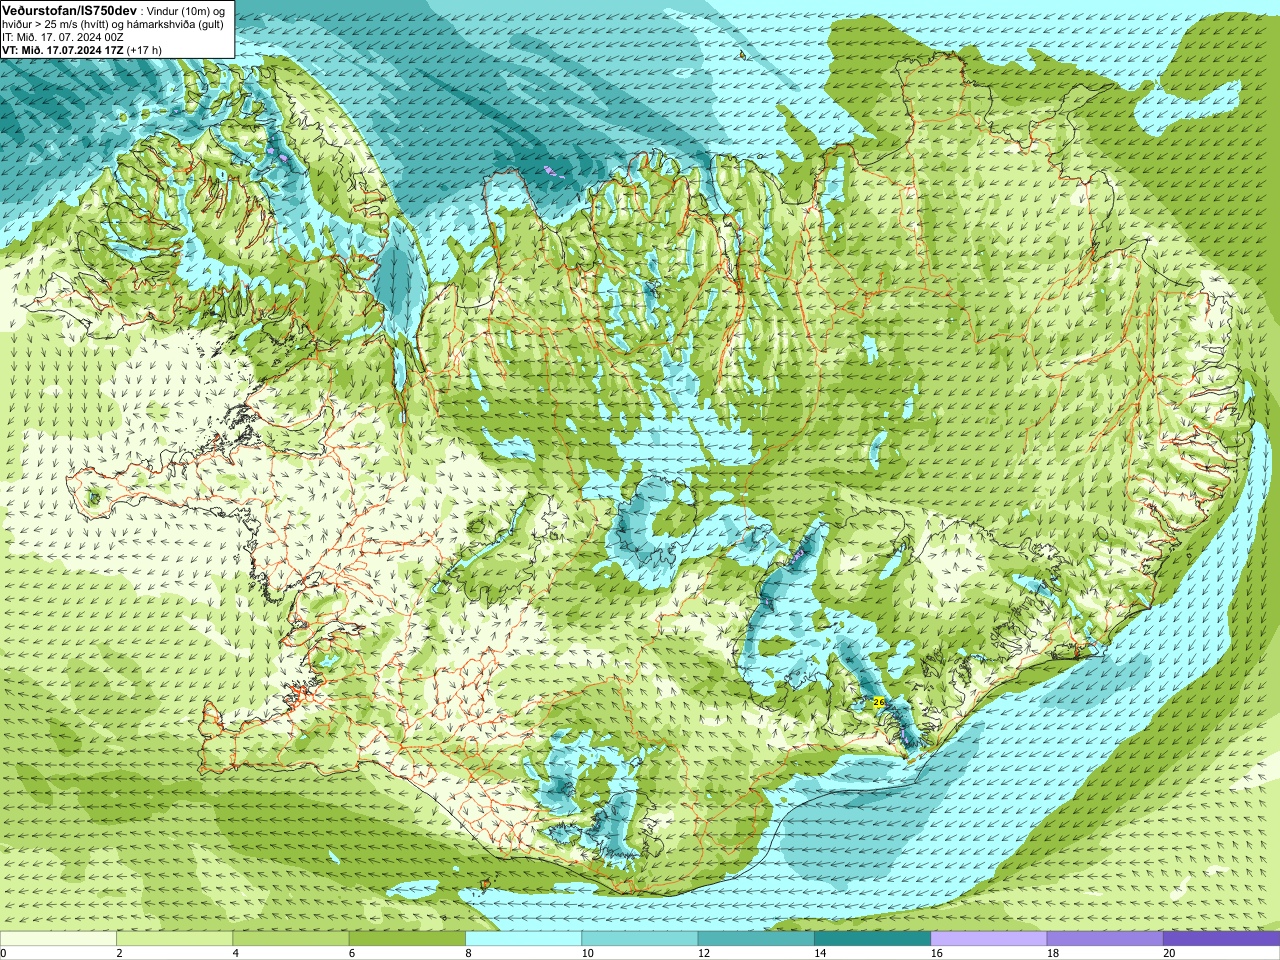Viewport: 1280px width, 960px height.
Task: Click the legend scale label '6'
Action: pos(351,953)
